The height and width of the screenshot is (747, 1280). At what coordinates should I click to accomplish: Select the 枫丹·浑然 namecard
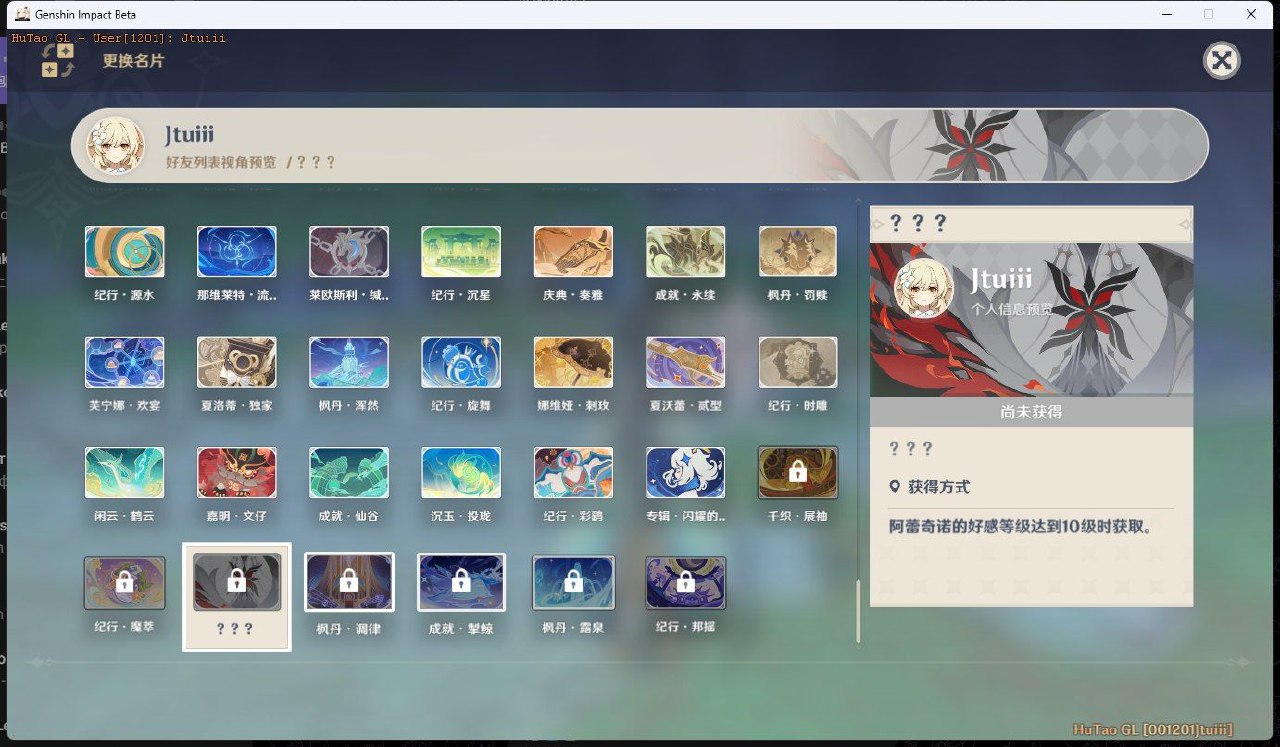tap(349, 362)
